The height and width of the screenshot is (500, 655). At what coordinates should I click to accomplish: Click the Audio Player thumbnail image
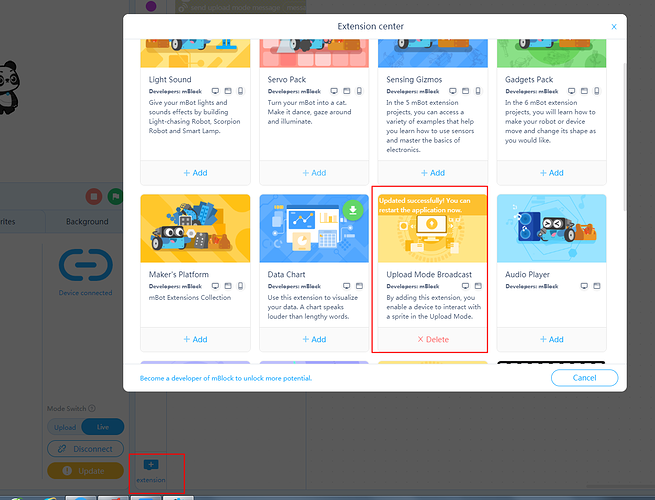pos(551,228)
